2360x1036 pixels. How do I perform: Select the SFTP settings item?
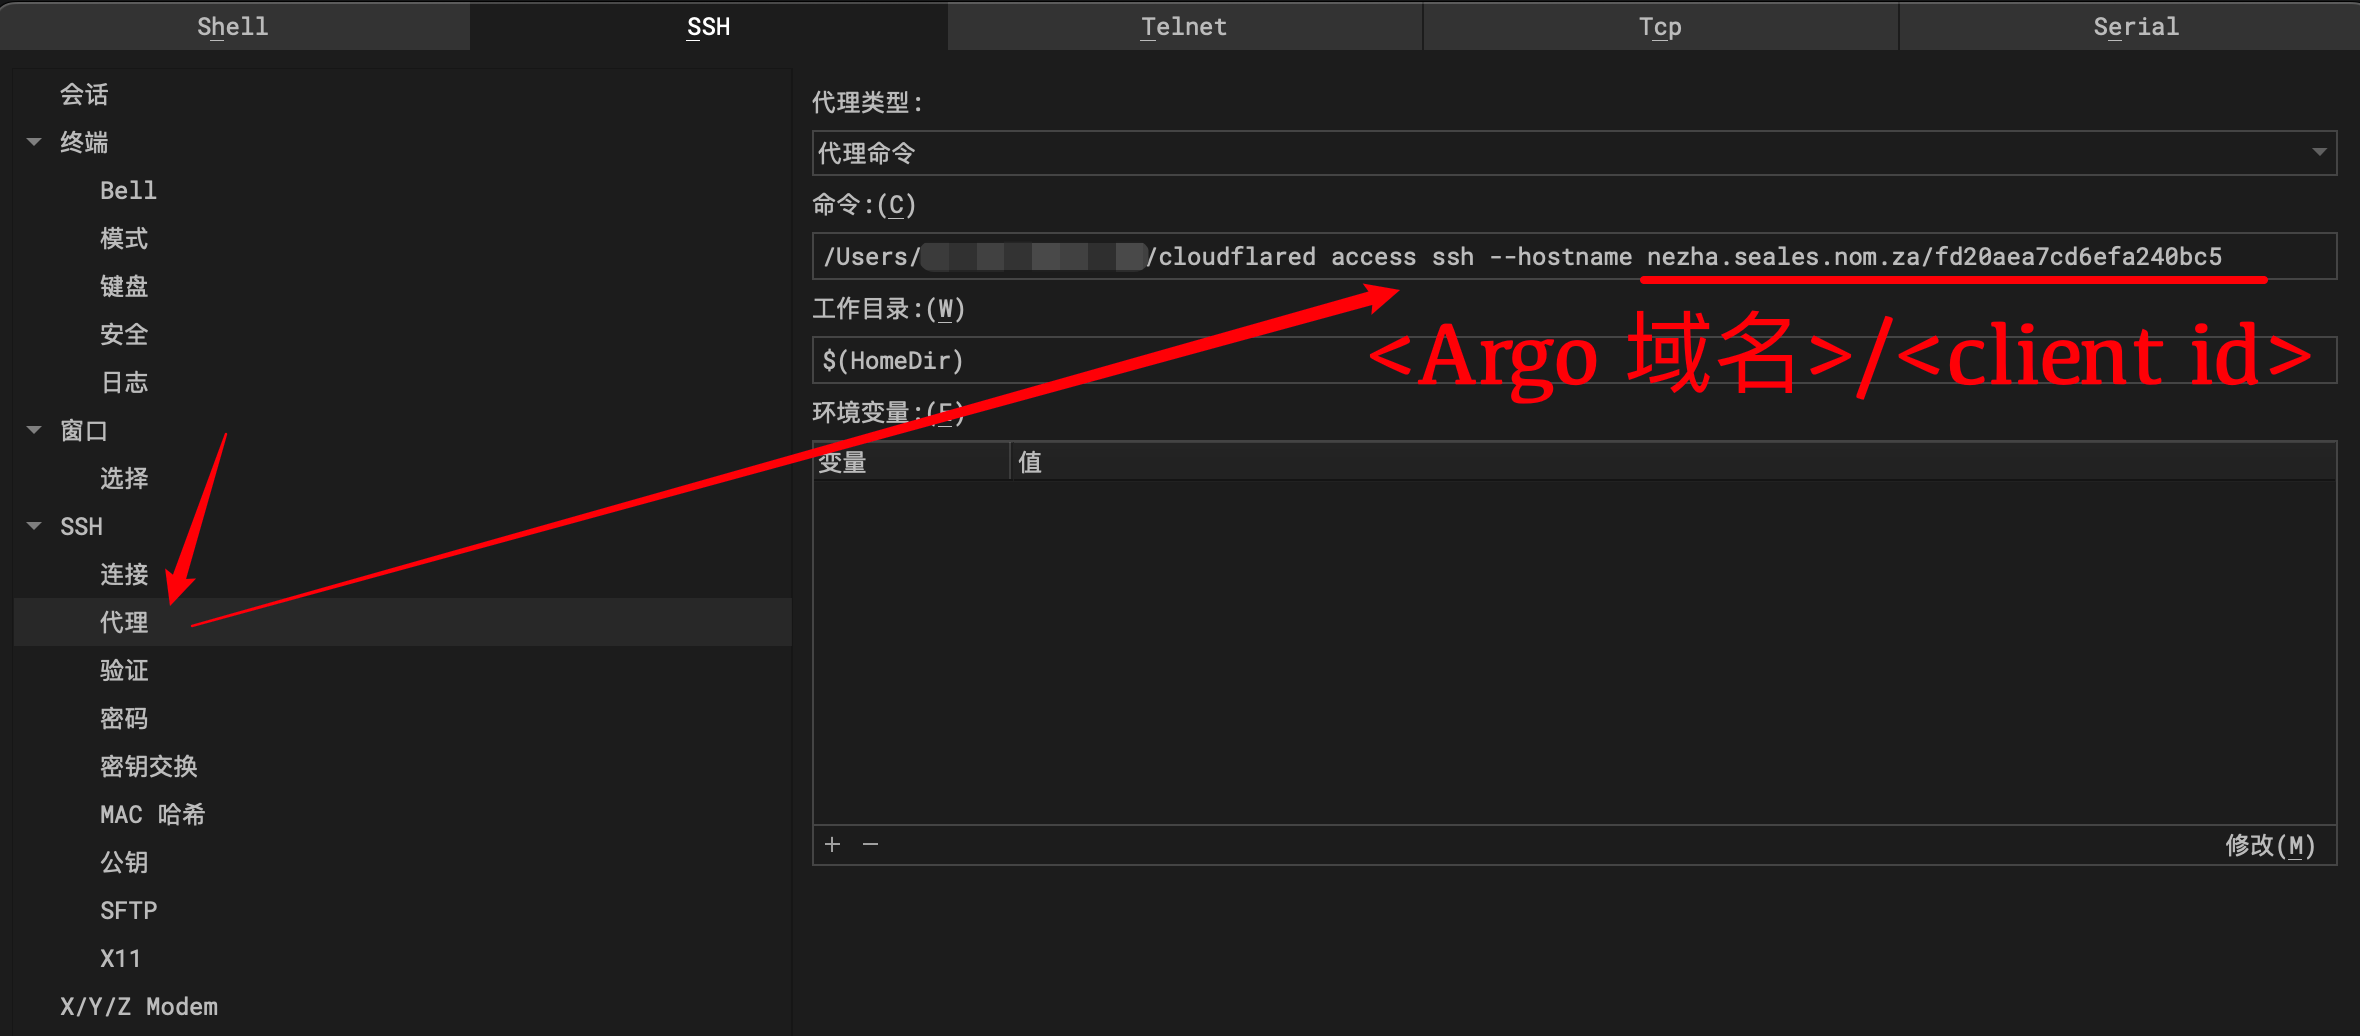(128, 910)
